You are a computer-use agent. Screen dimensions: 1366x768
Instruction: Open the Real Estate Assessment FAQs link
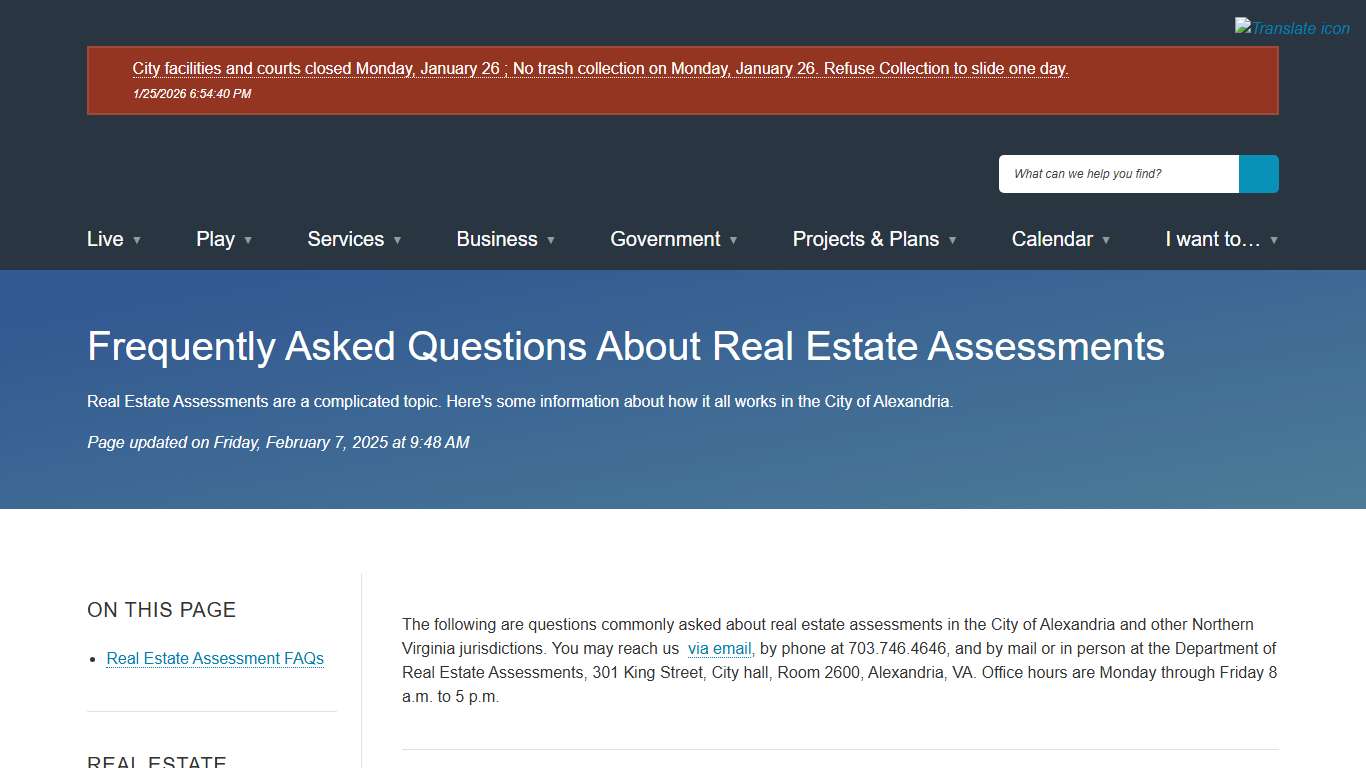point(215,658)
